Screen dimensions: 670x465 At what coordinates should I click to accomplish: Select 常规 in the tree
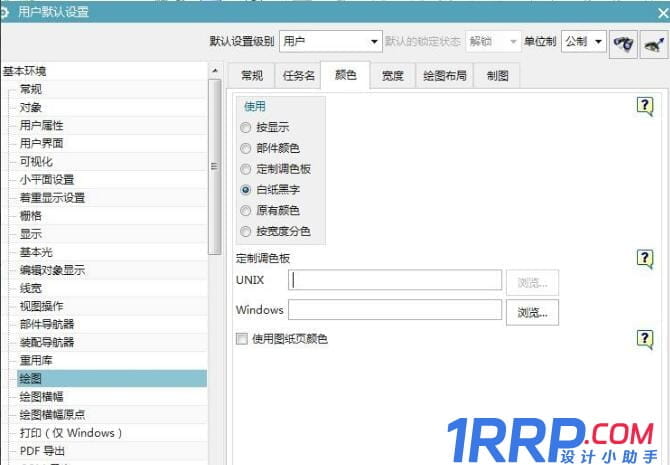click(x=31, y=89)
